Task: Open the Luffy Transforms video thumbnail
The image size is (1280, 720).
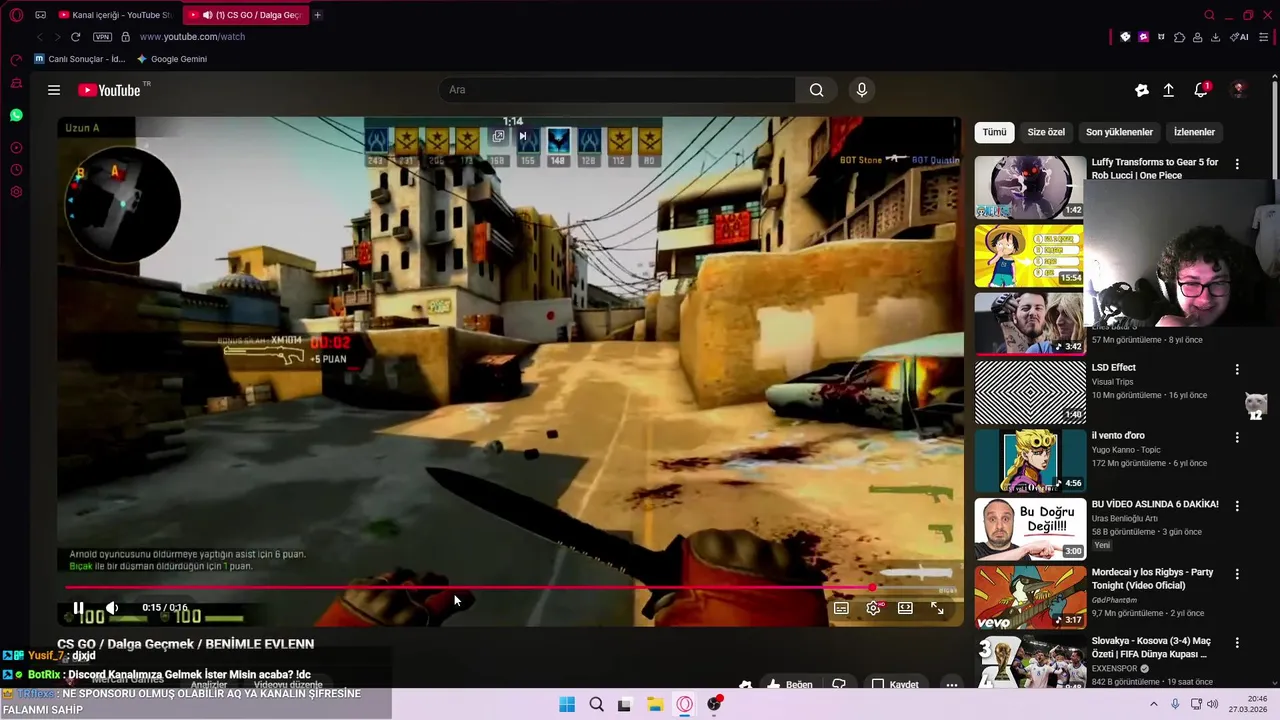Action: (1030, 187)
